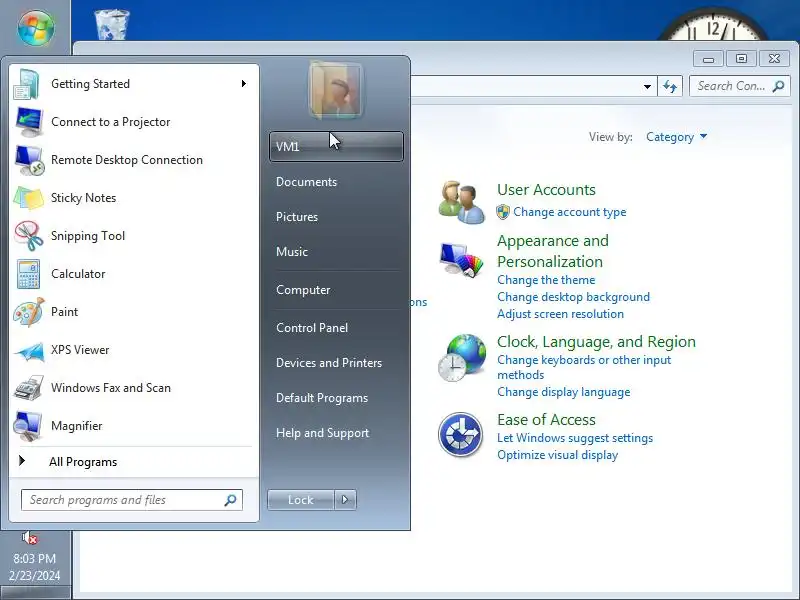Viewport: 800px width, 600px height.
Task: Click the Magnifier icon
Action: pos(28,426)
